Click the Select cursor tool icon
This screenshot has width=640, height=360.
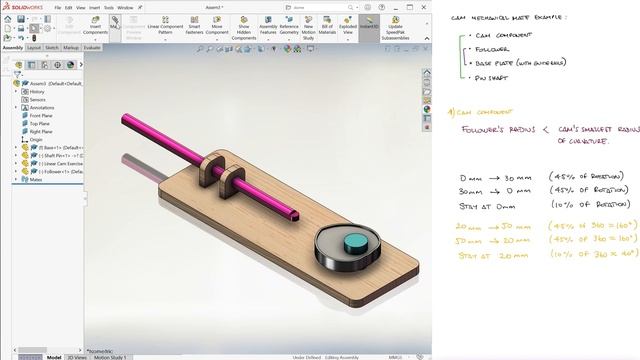pyautogui.click(x=34, y=29)
